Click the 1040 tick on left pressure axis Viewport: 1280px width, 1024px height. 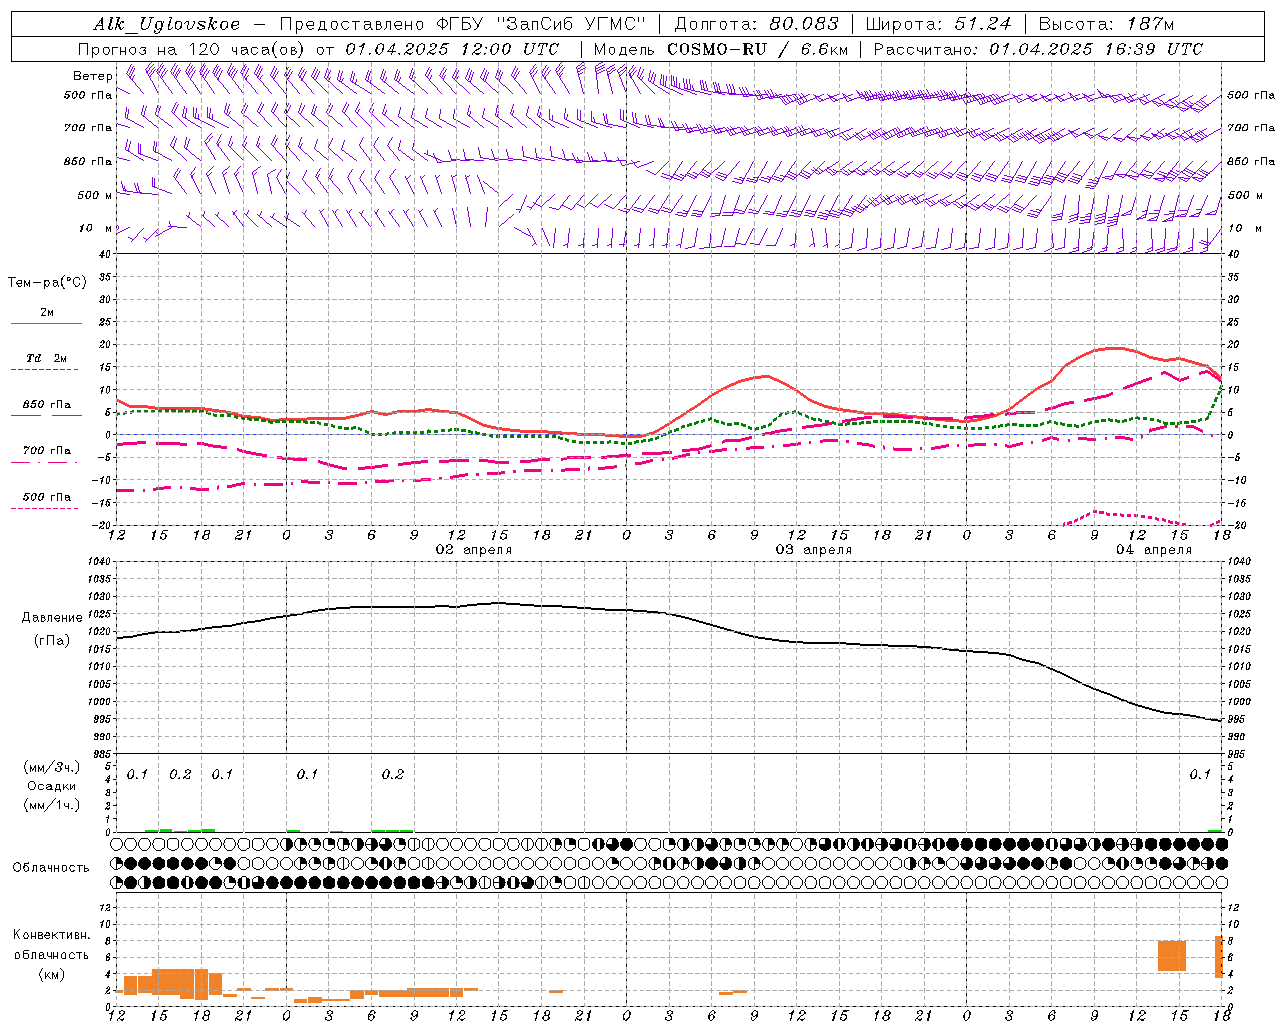pyautogui.click(x=99, y=562)
